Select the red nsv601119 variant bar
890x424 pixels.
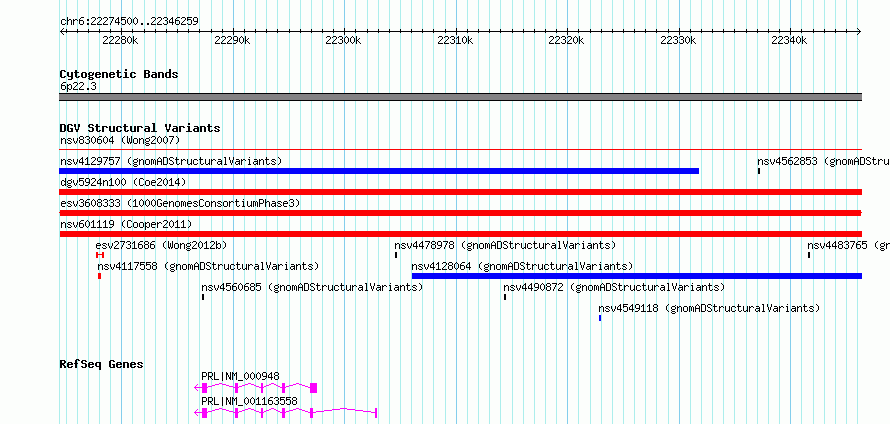tap(460, 234)
